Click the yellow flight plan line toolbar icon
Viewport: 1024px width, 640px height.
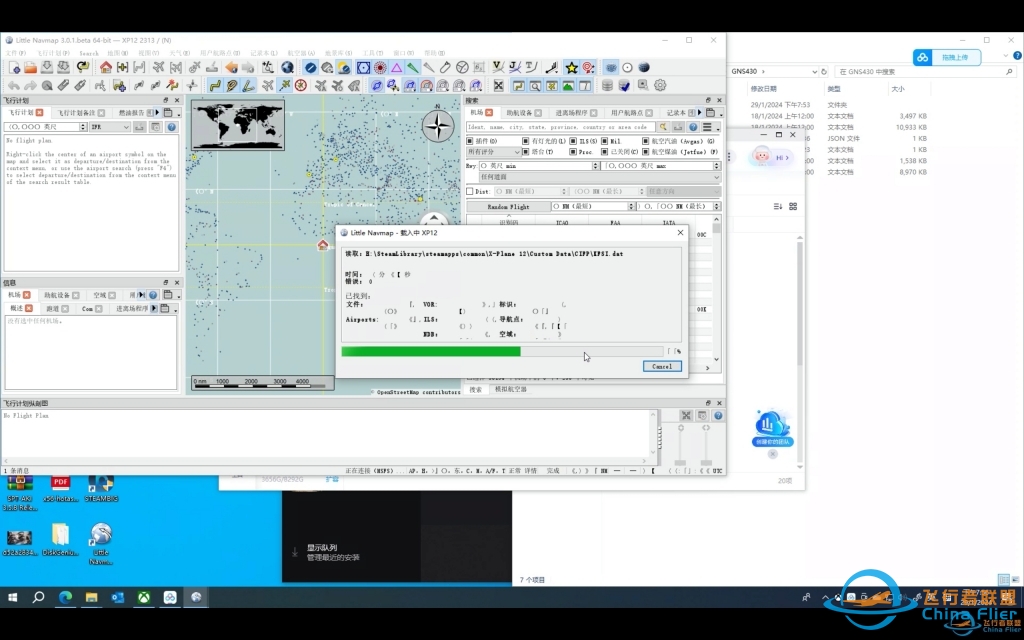pyautogui.click(x=215, y=85)
